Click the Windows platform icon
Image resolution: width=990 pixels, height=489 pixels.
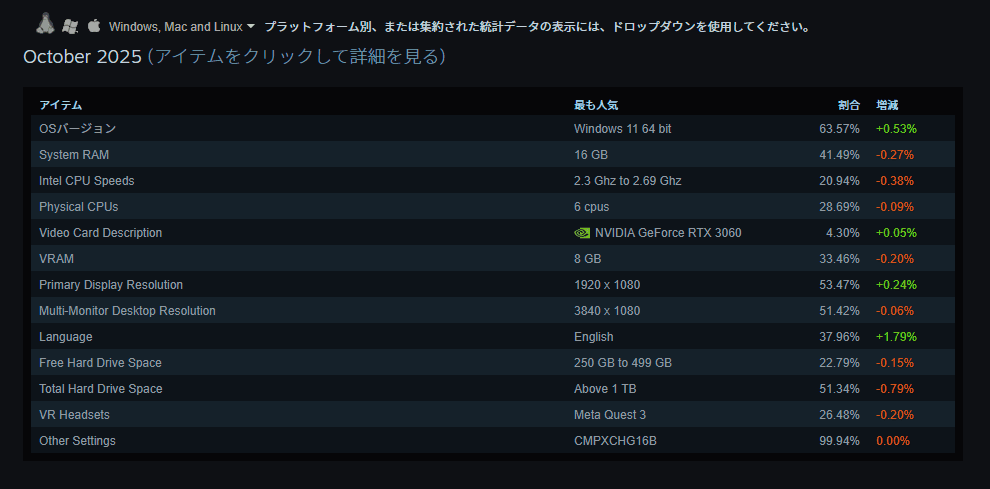70,26
